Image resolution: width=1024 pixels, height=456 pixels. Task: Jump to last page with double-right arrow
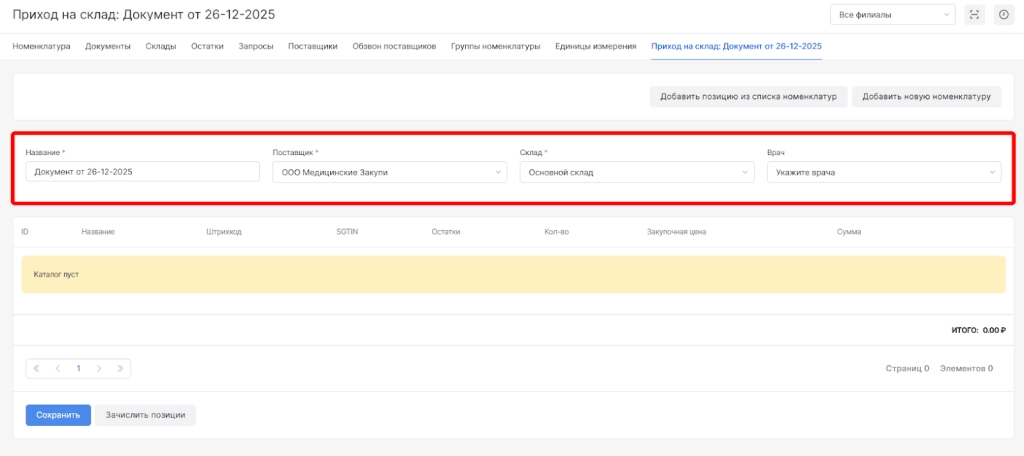[x=120, y=368]
